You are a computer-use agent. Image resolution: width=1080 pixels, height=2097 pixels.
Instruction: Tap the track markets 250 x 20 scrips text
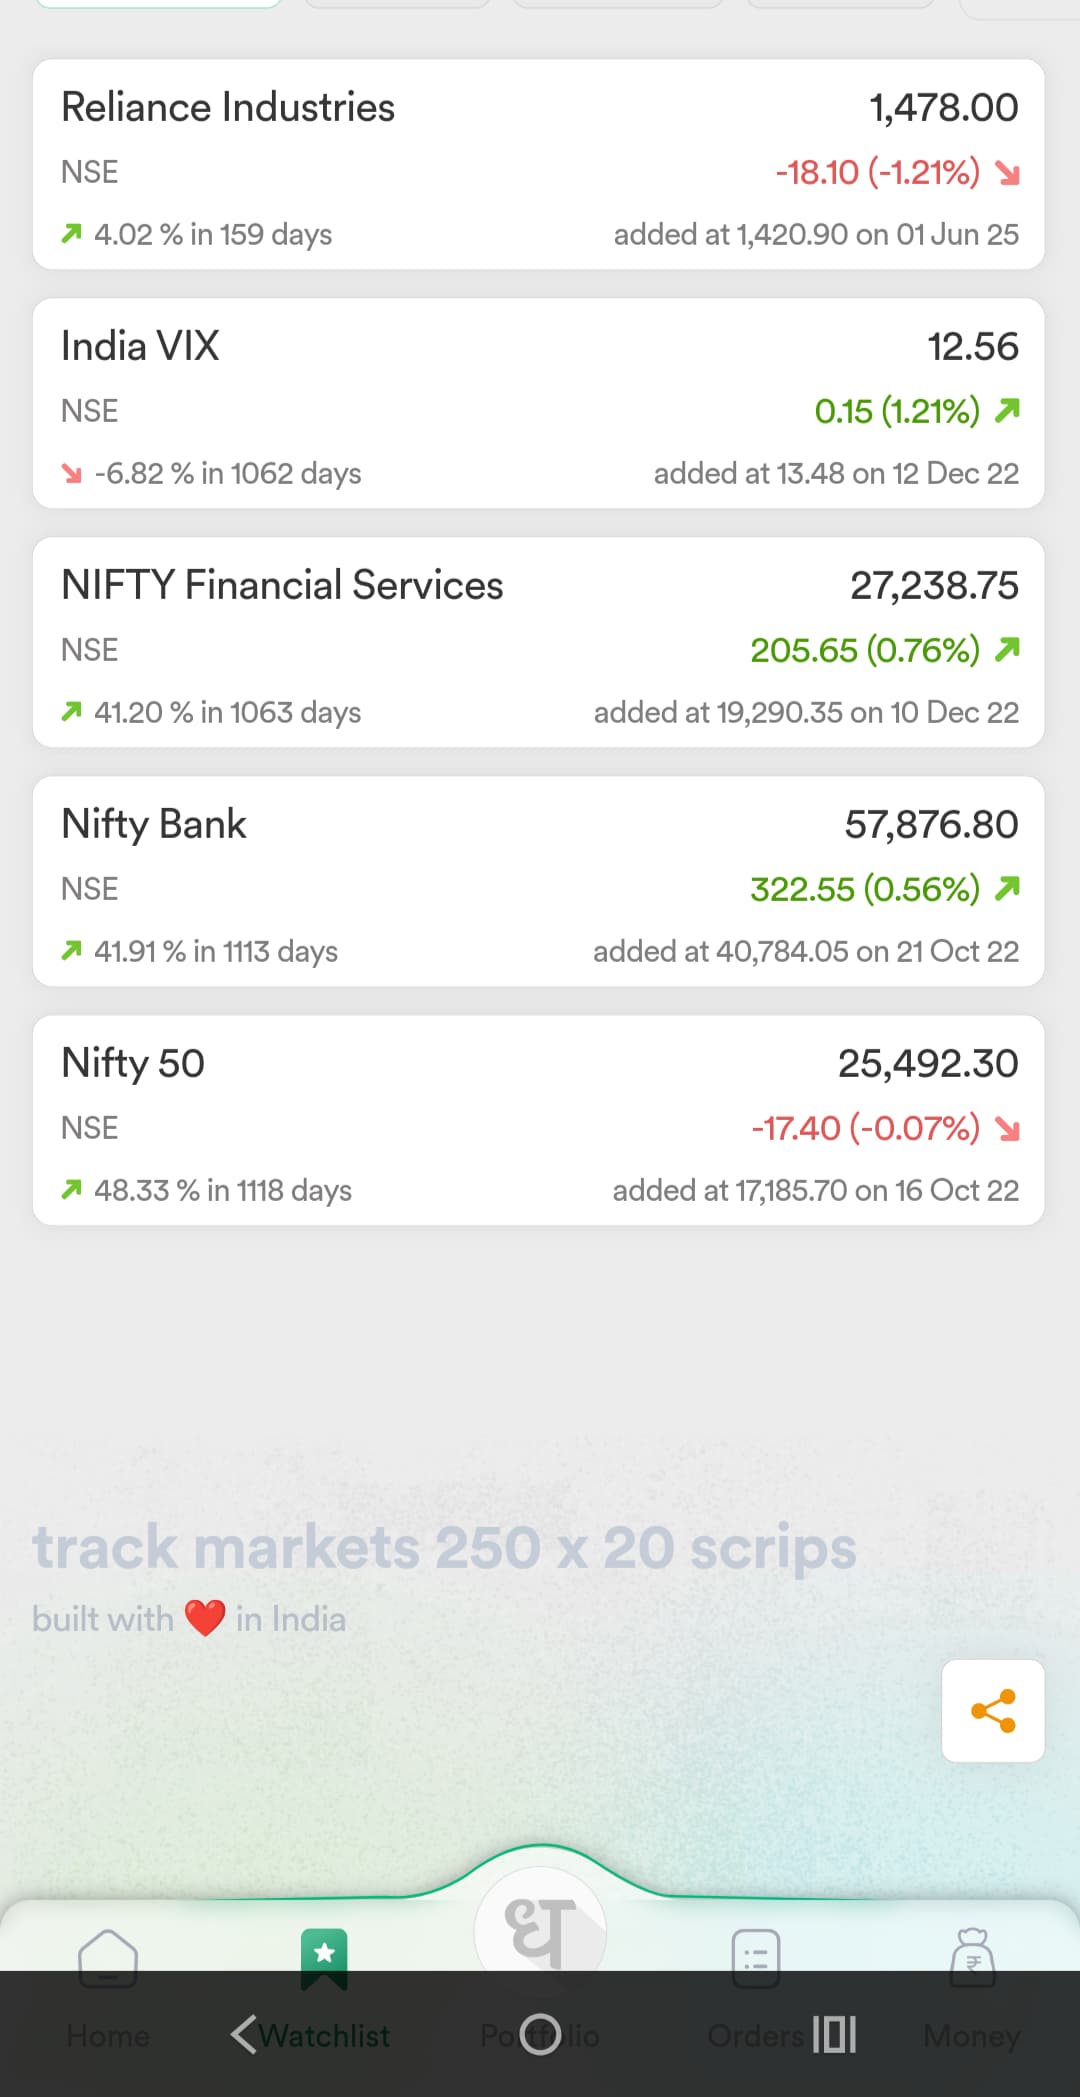click(444, 1548)
